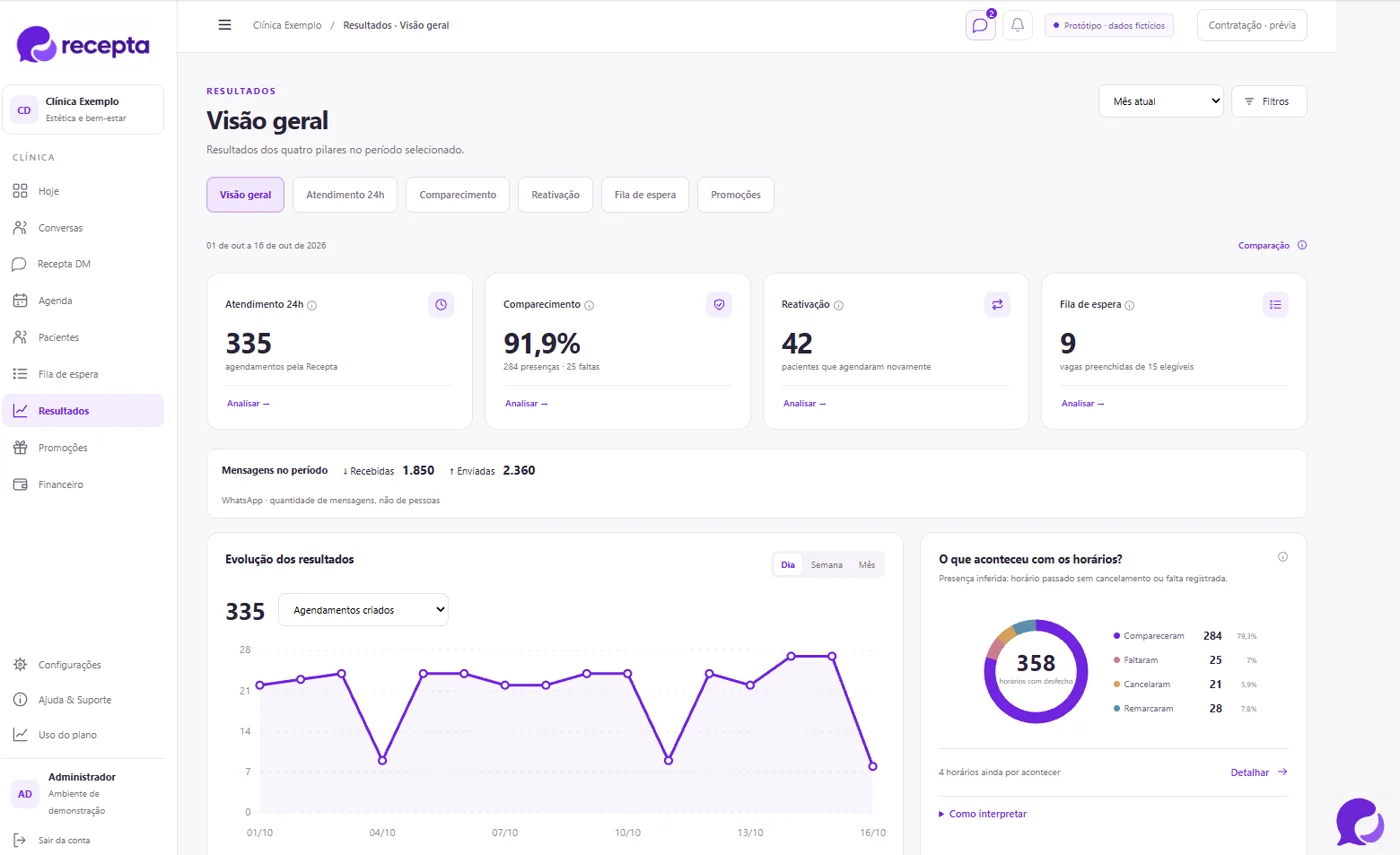Screen dimensions: 1400x855
Task: Click the shield icon on Comparecimento card
Action: click(x=719, y=304)
